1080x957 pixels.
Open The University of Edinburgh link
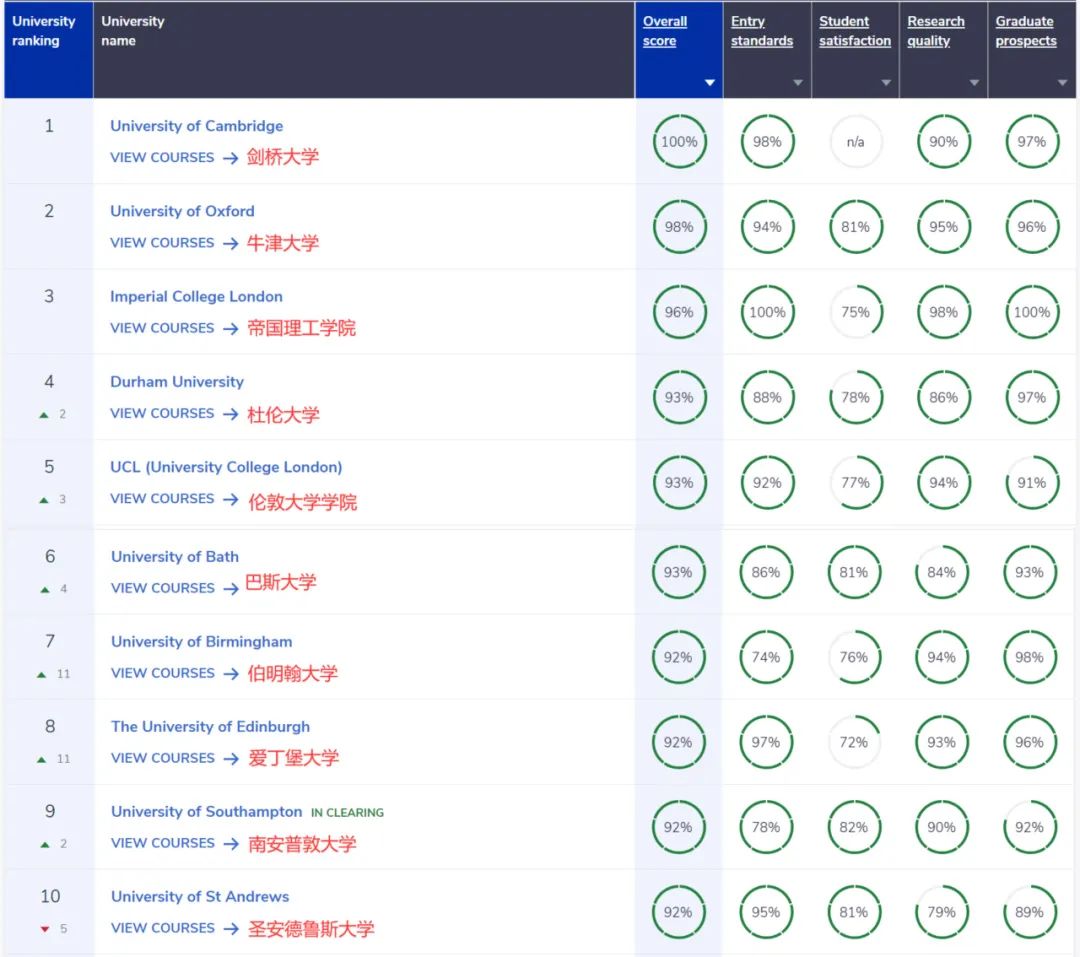pyautogui.click(x=210, y=727)
